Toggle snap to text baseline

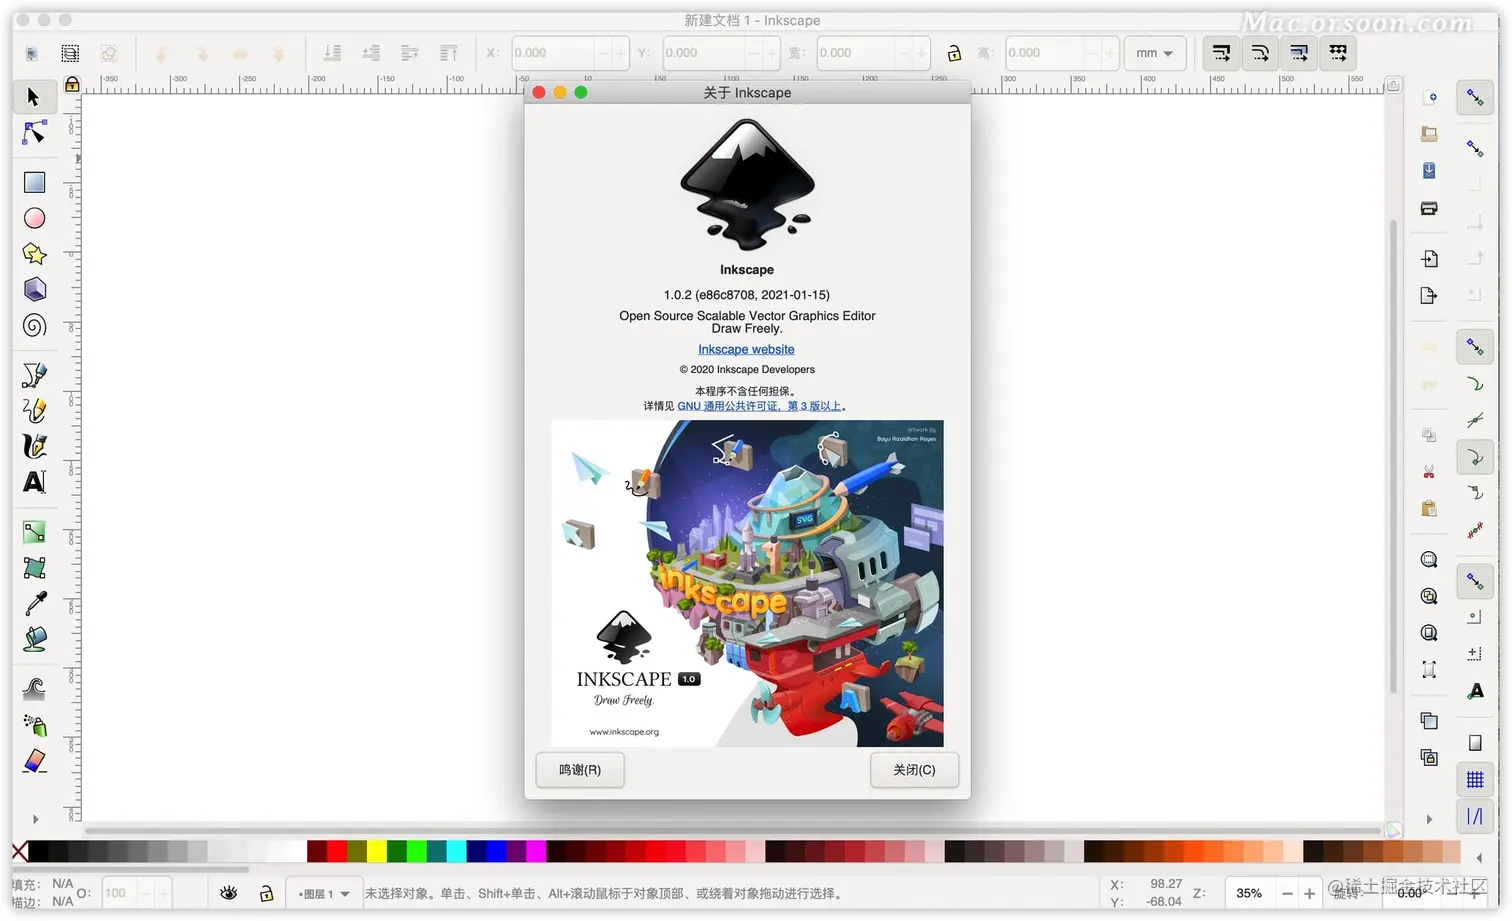(1475, 691)
